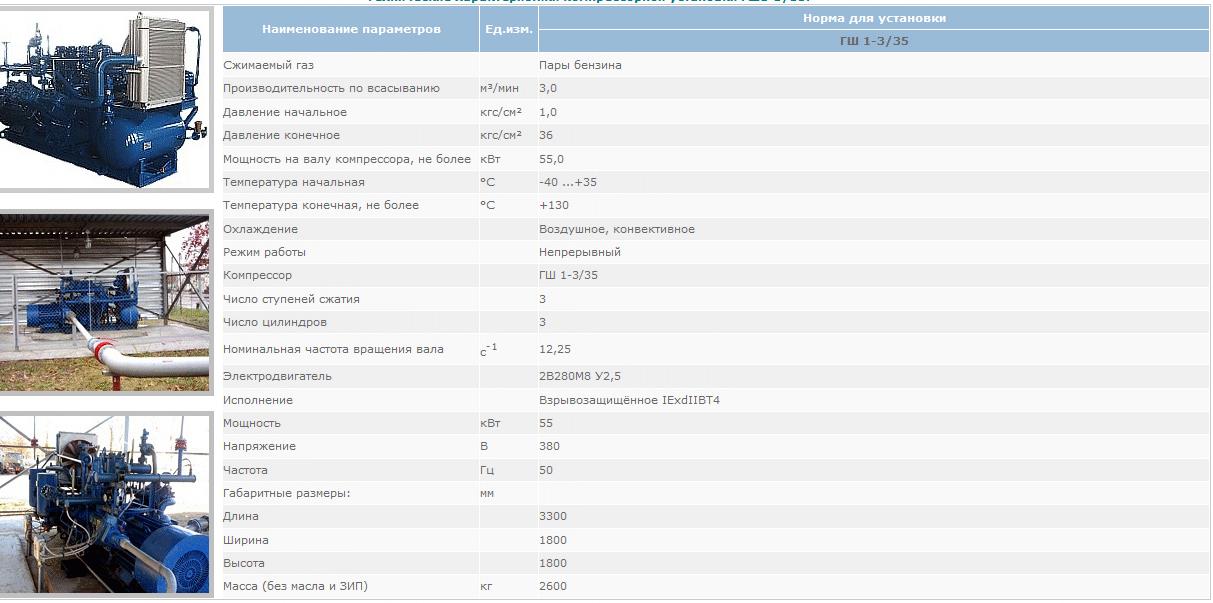
Task: Click the 'м³/мин' unit cell
Action: click(499, 88)
